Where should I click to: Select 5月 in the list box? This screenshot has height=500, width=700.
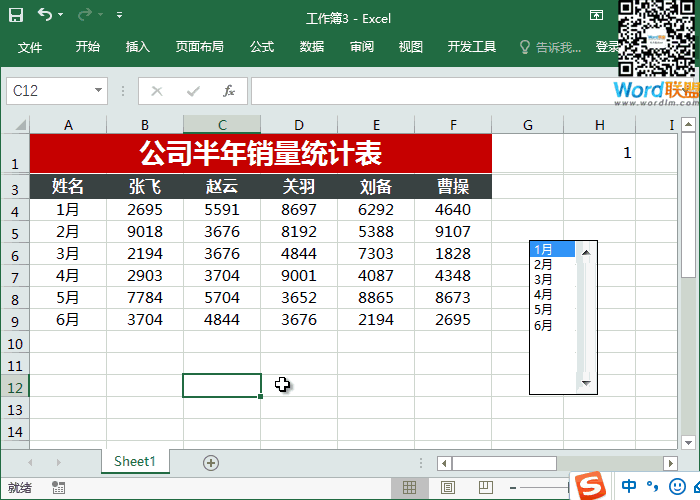tap(552, 310)
